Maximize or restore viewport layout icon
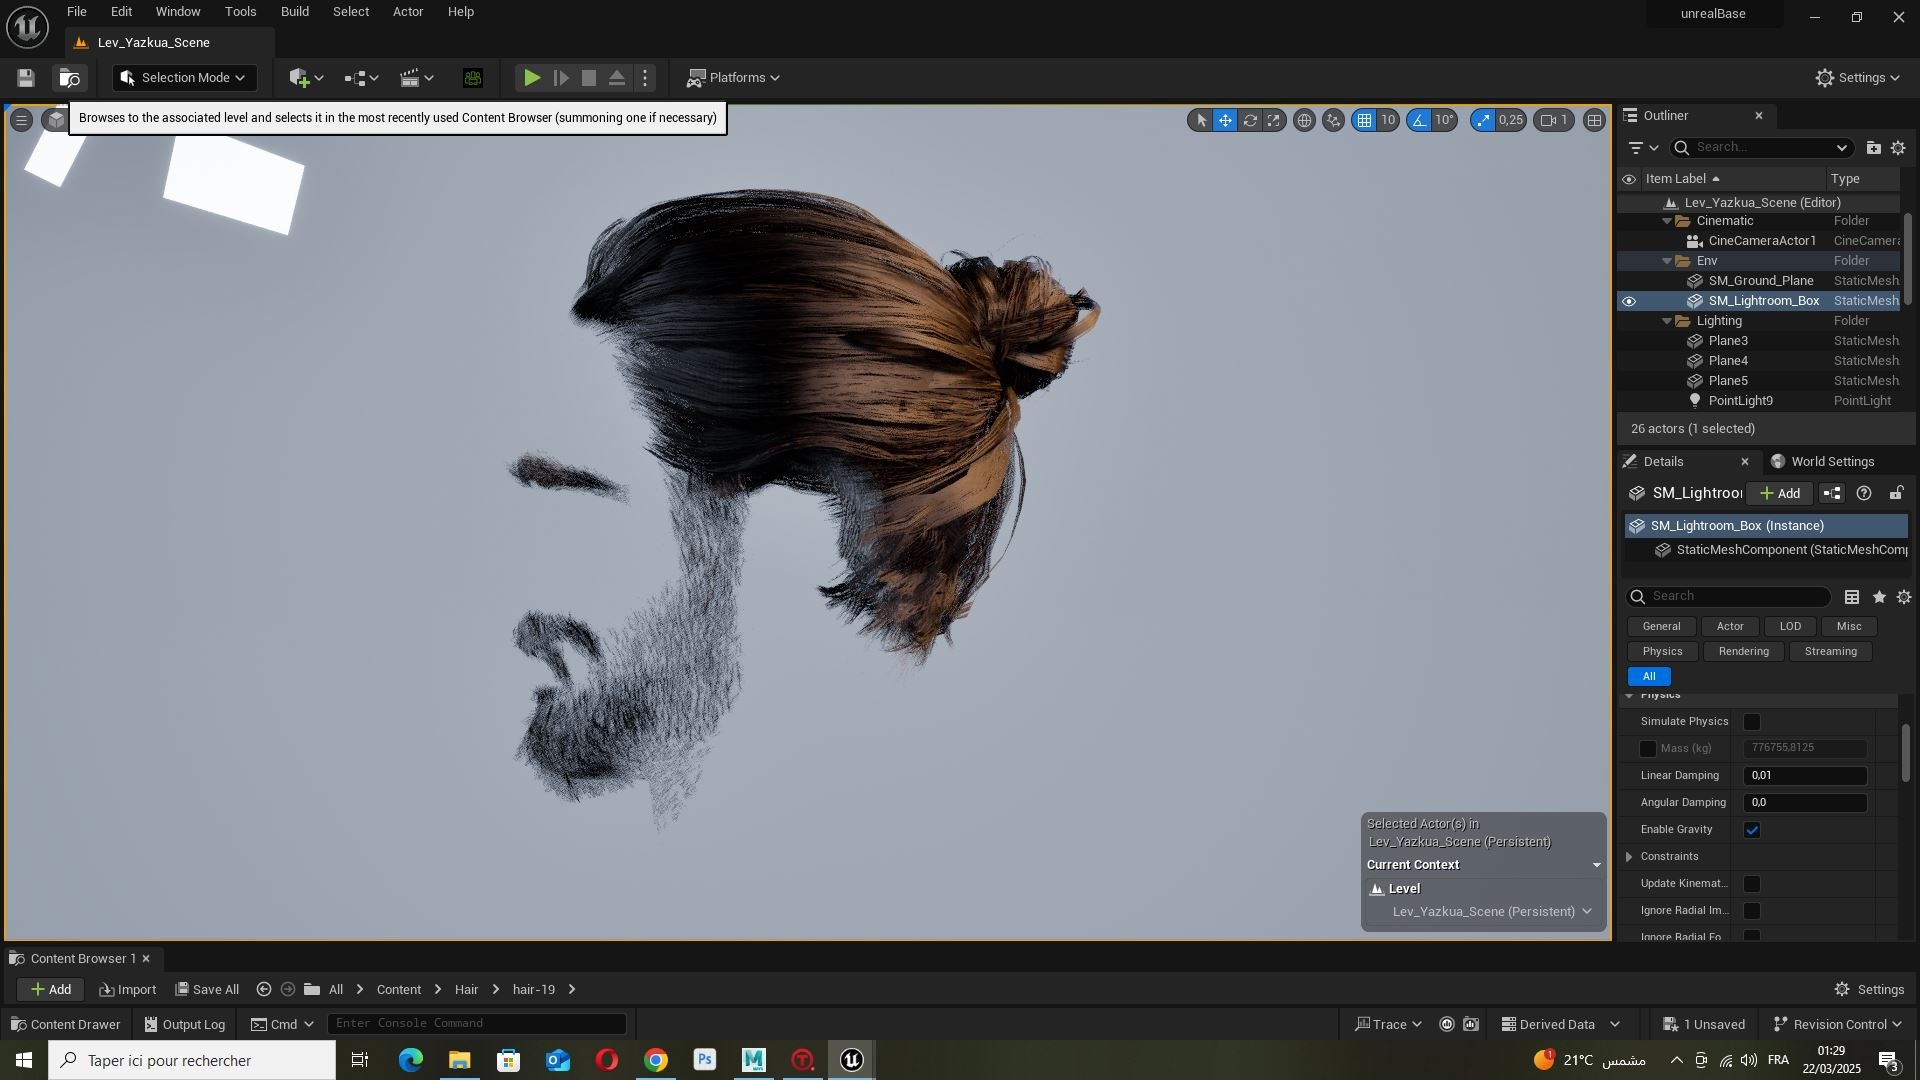 [1595, 120]
